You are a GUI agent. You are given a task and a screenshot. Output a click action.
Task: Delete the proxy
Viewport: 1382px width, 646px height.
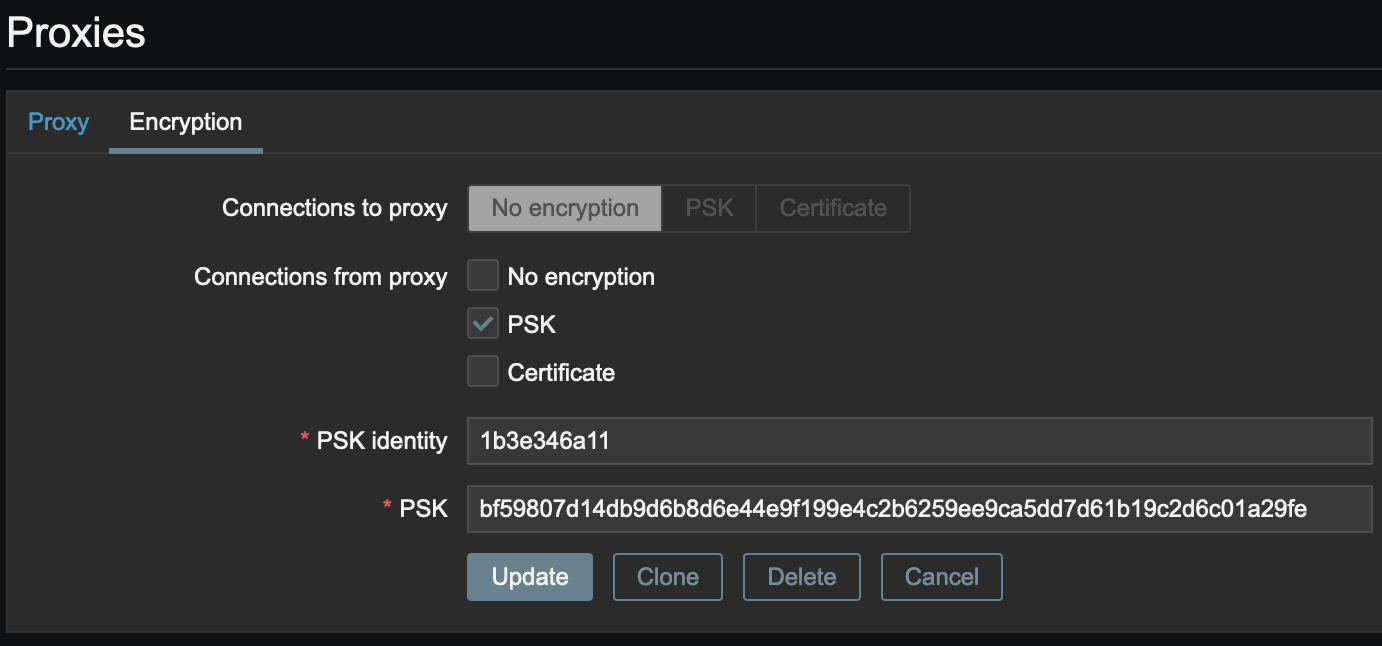(802, 577)
